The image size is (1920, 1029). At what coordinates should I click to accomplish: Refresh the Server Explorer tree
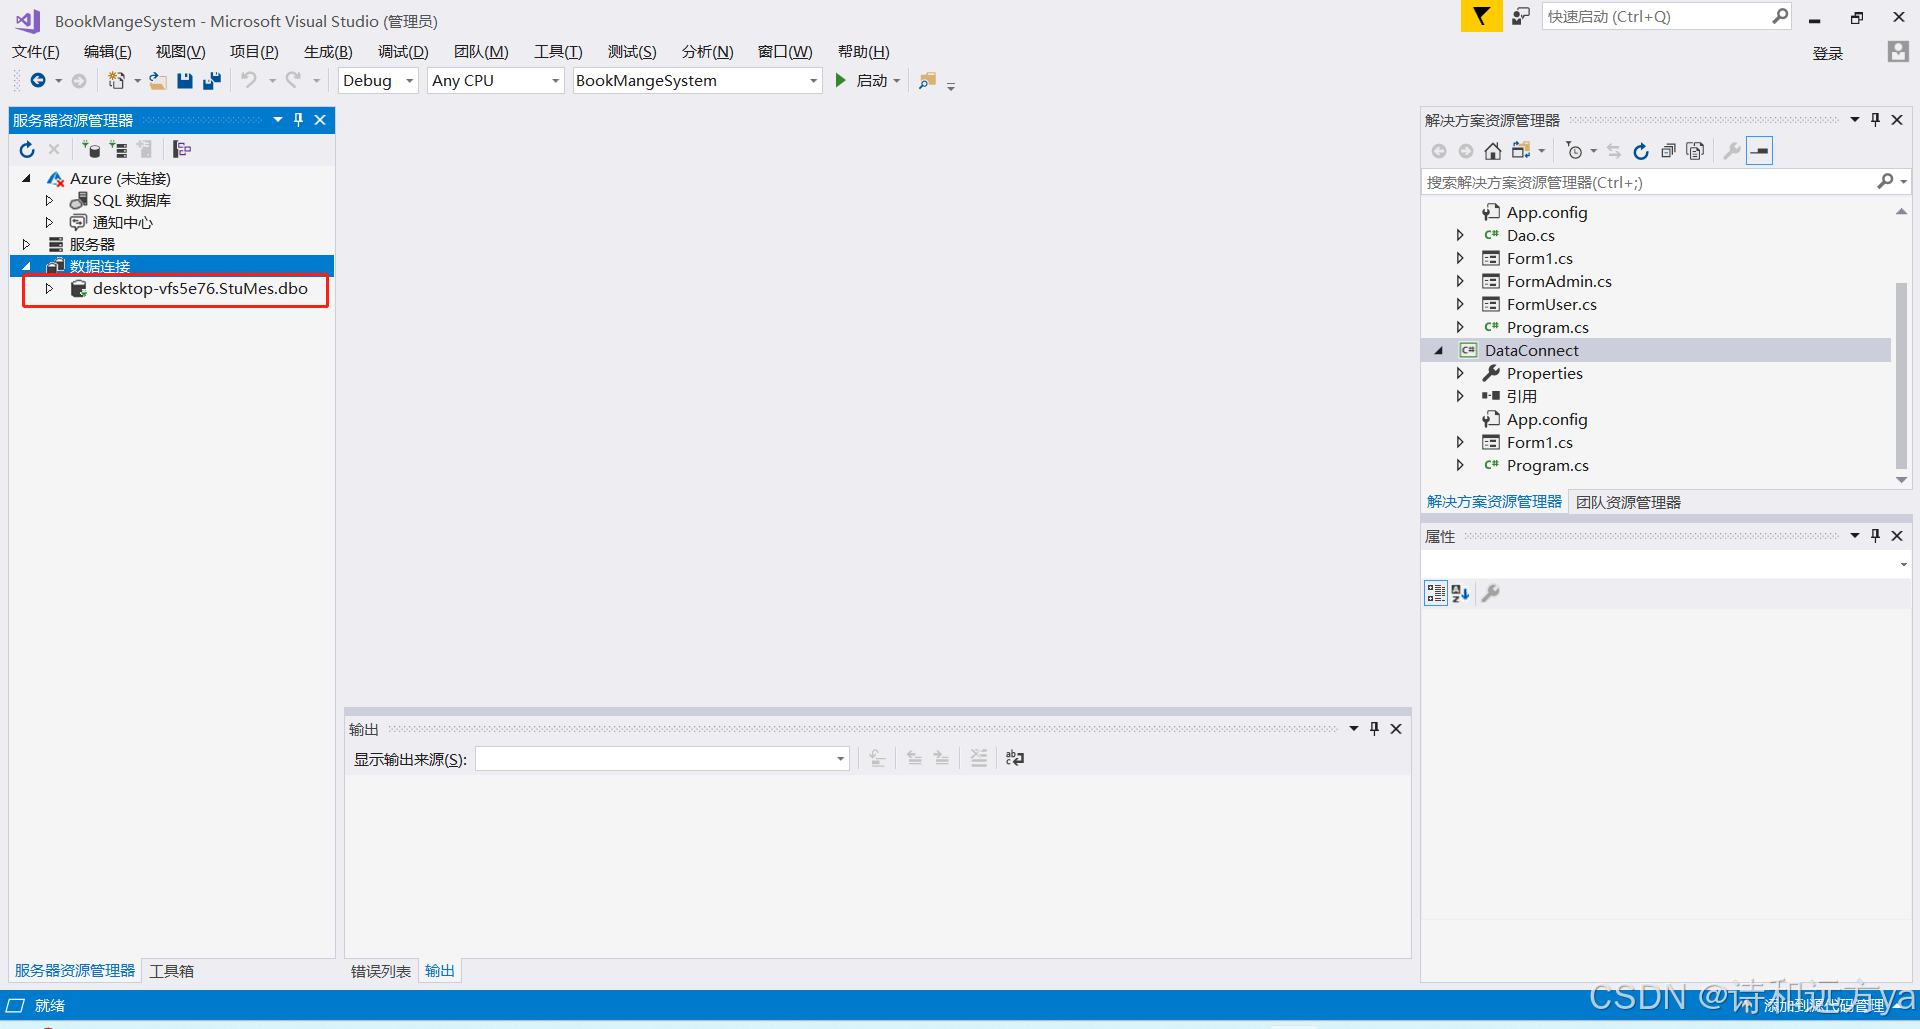point(27,150)
